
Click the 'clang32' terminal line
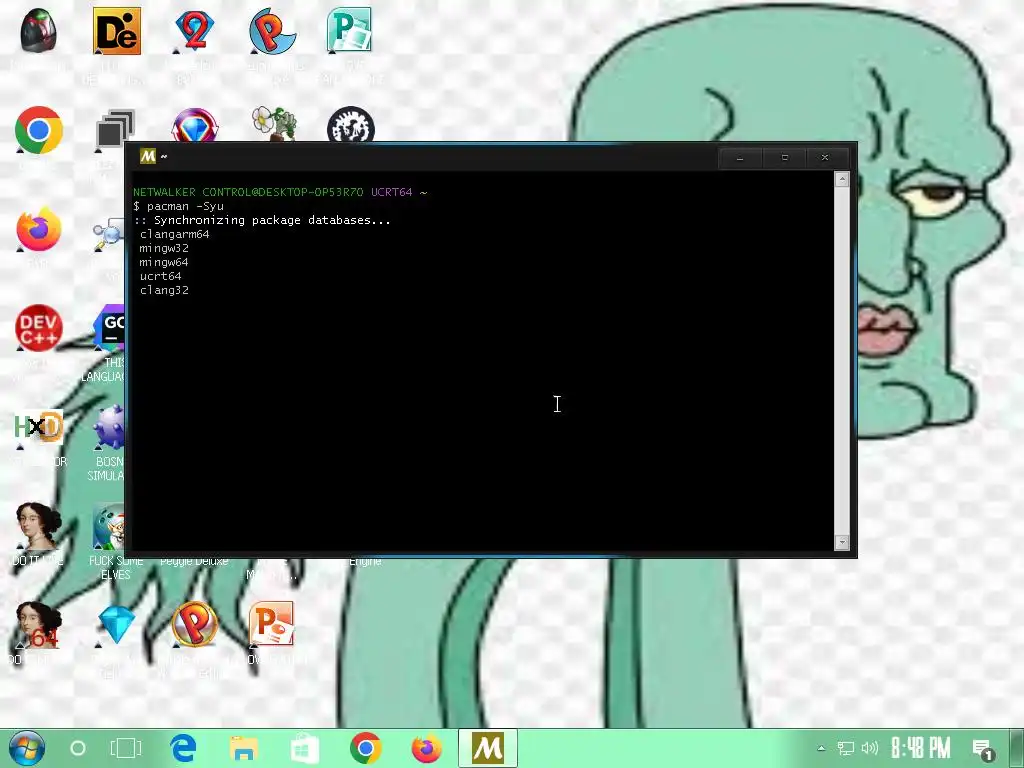164,290
